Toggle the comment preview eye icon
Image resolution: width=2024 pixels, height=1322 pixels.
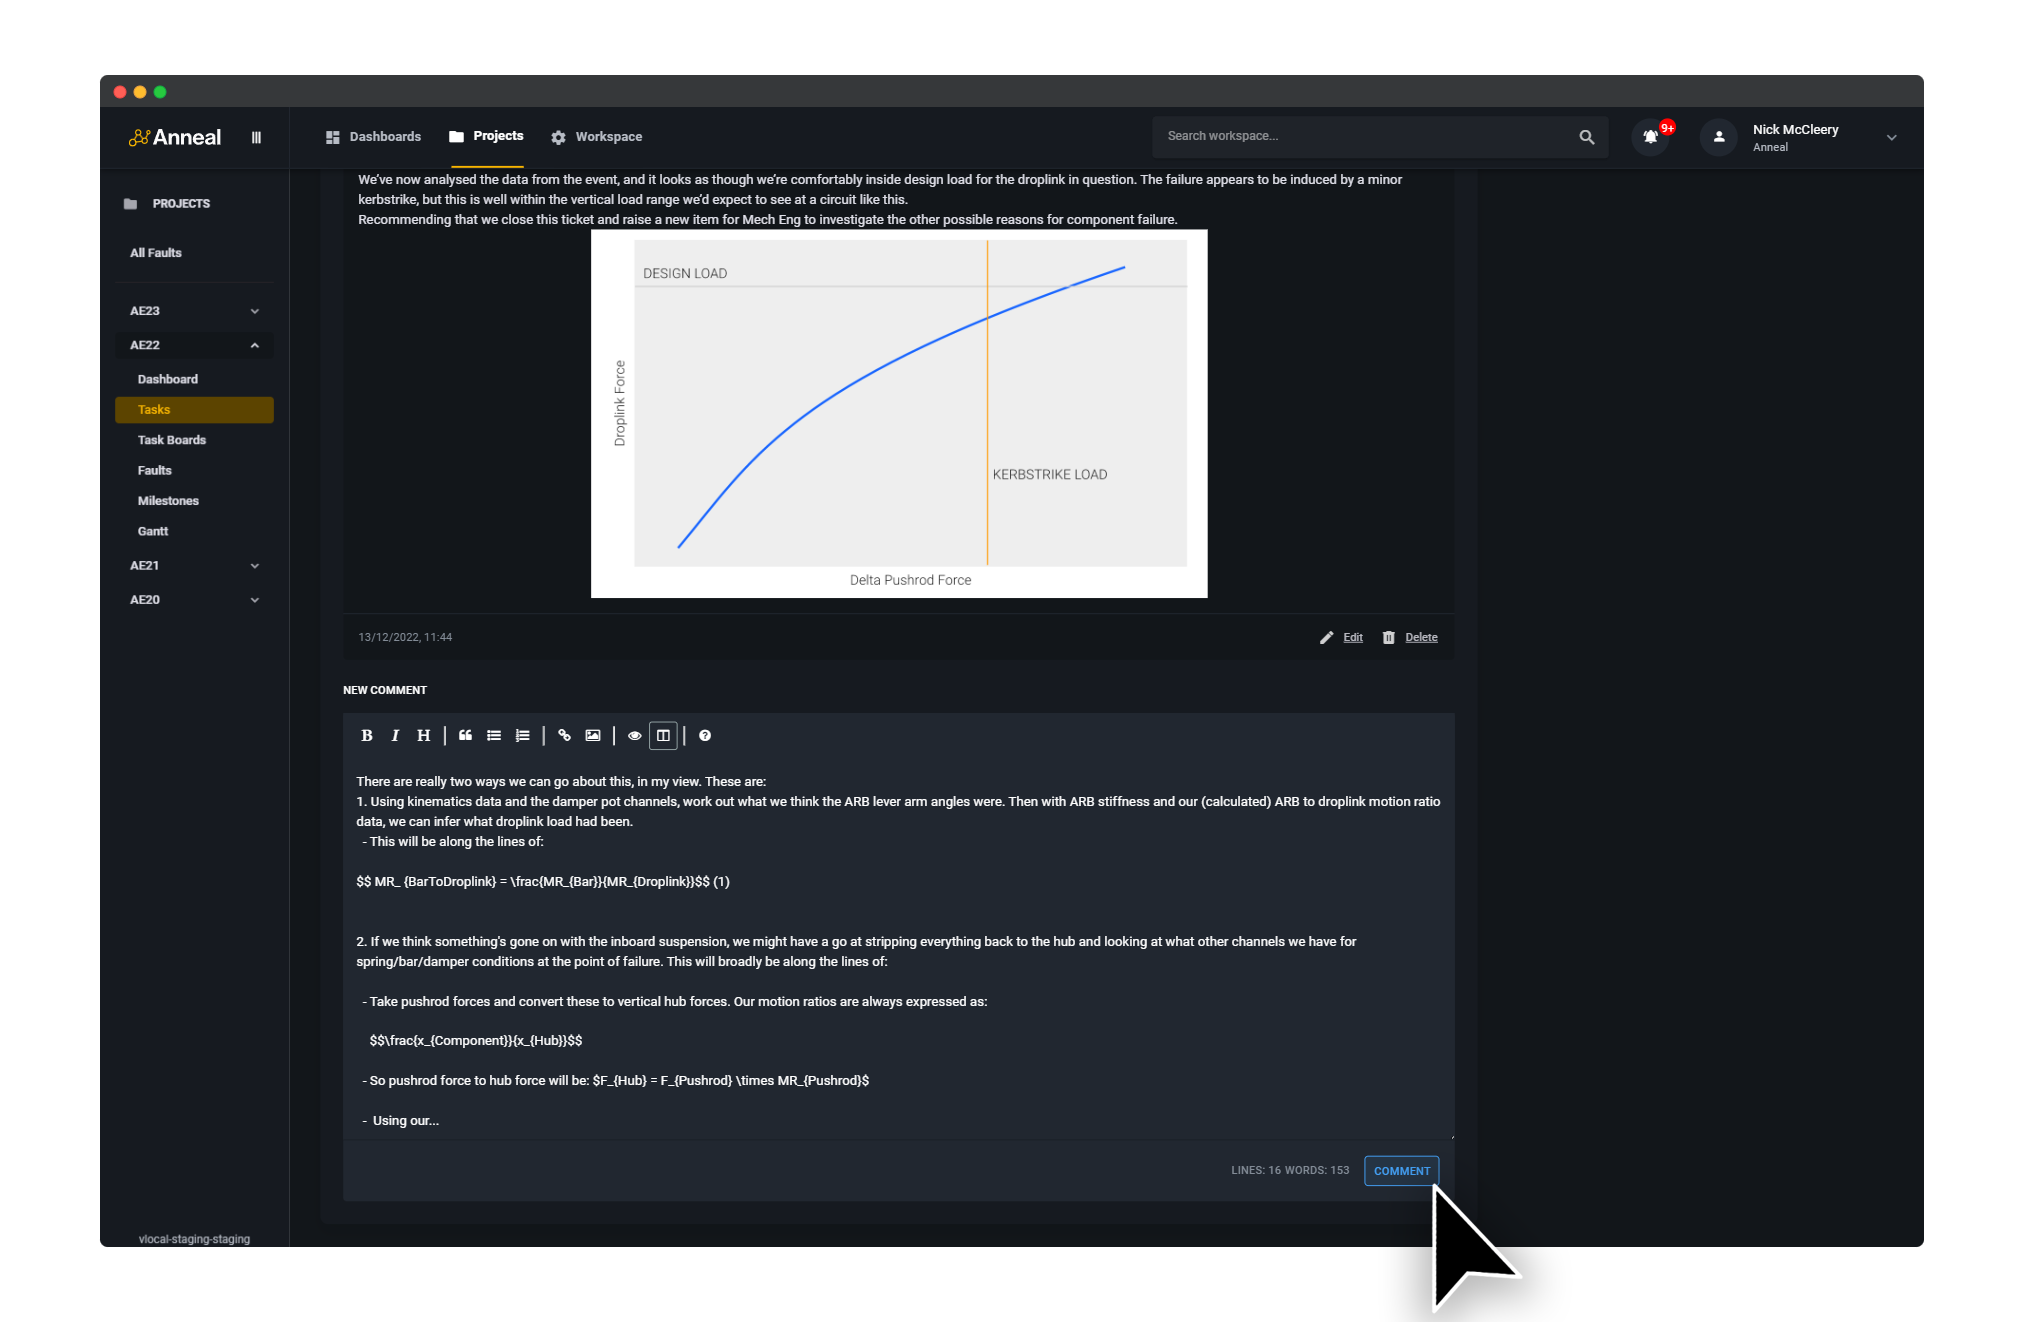pos(634,735)
